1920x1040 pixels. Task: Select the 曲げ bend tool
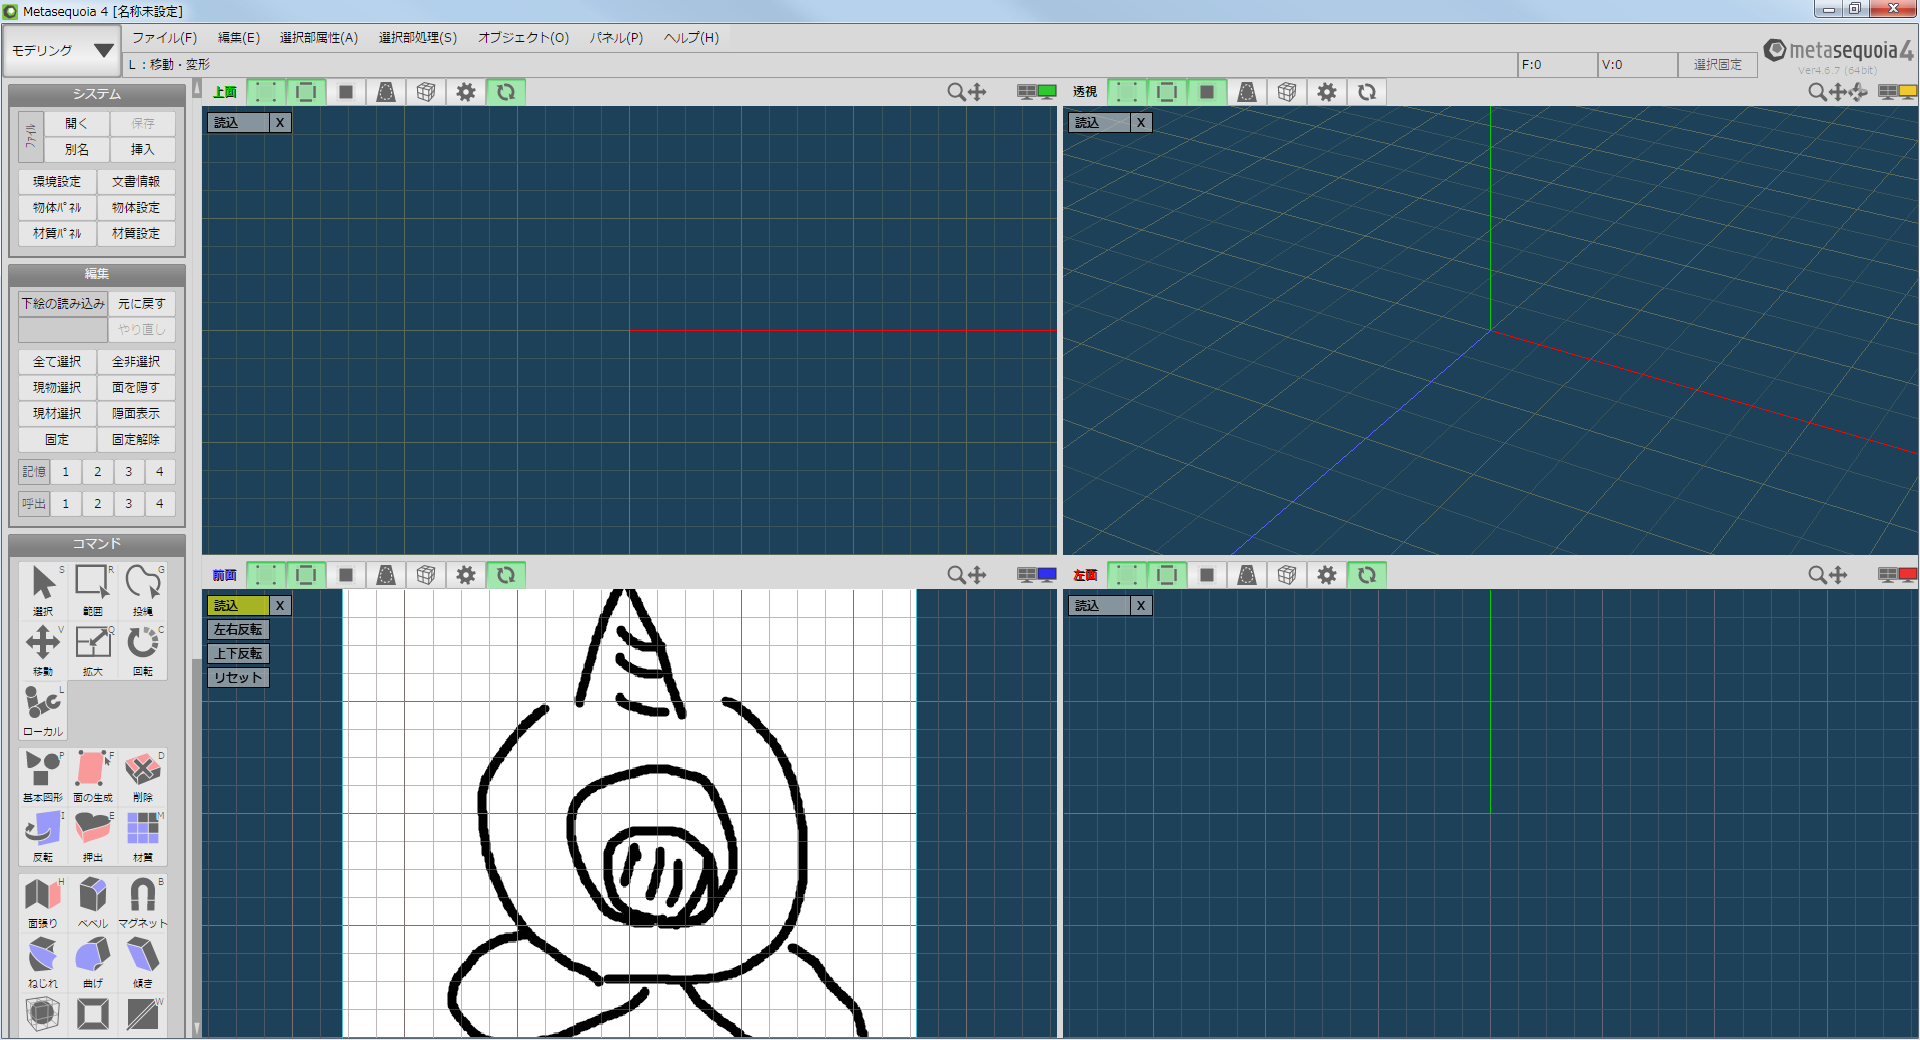coord(93,962)
